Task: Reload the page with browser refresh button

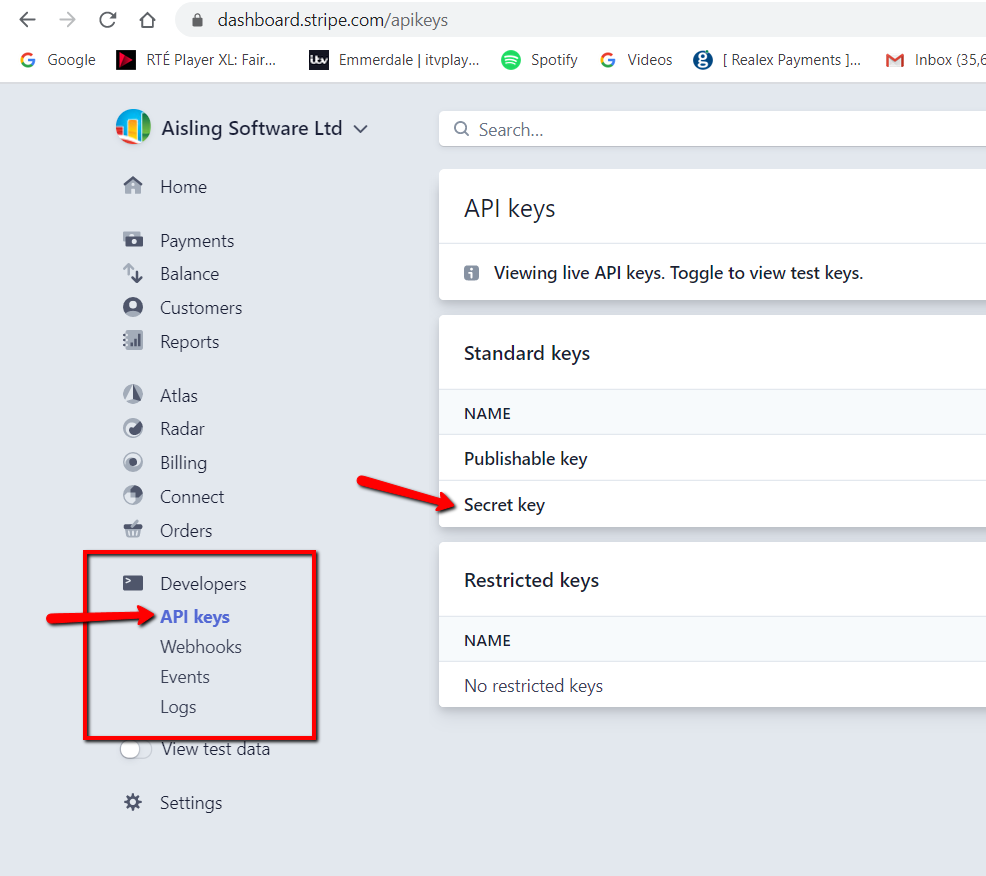Action: (x=107, y=20)
